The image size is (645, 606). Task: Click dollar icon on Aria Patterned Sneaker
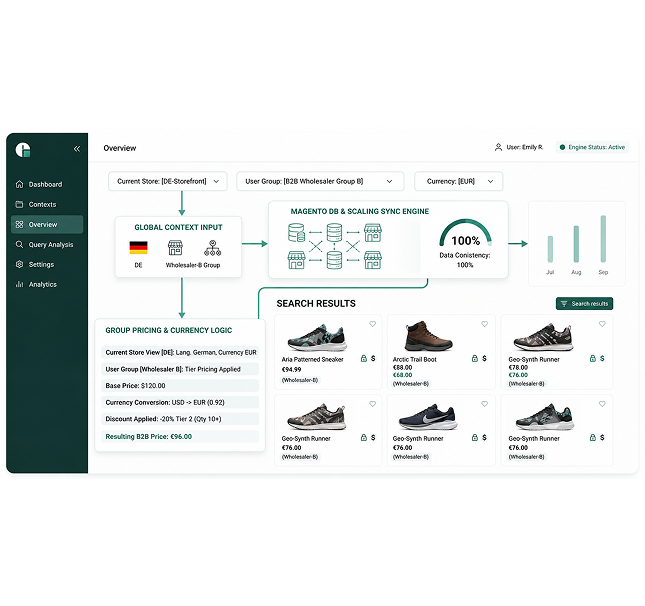pos(373,358)
